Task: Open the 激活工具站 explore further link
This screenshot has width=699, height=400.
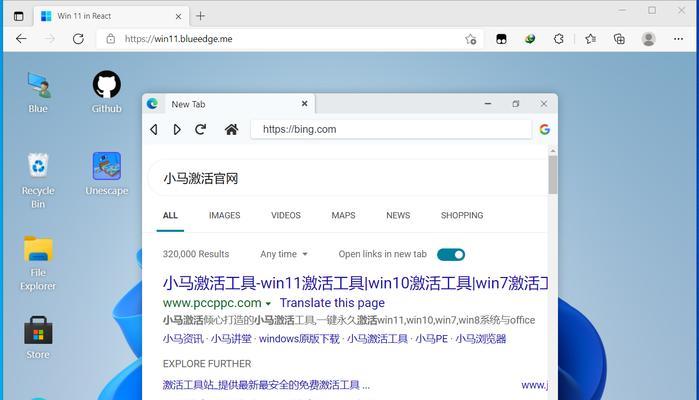Action: tap(266, 385)
